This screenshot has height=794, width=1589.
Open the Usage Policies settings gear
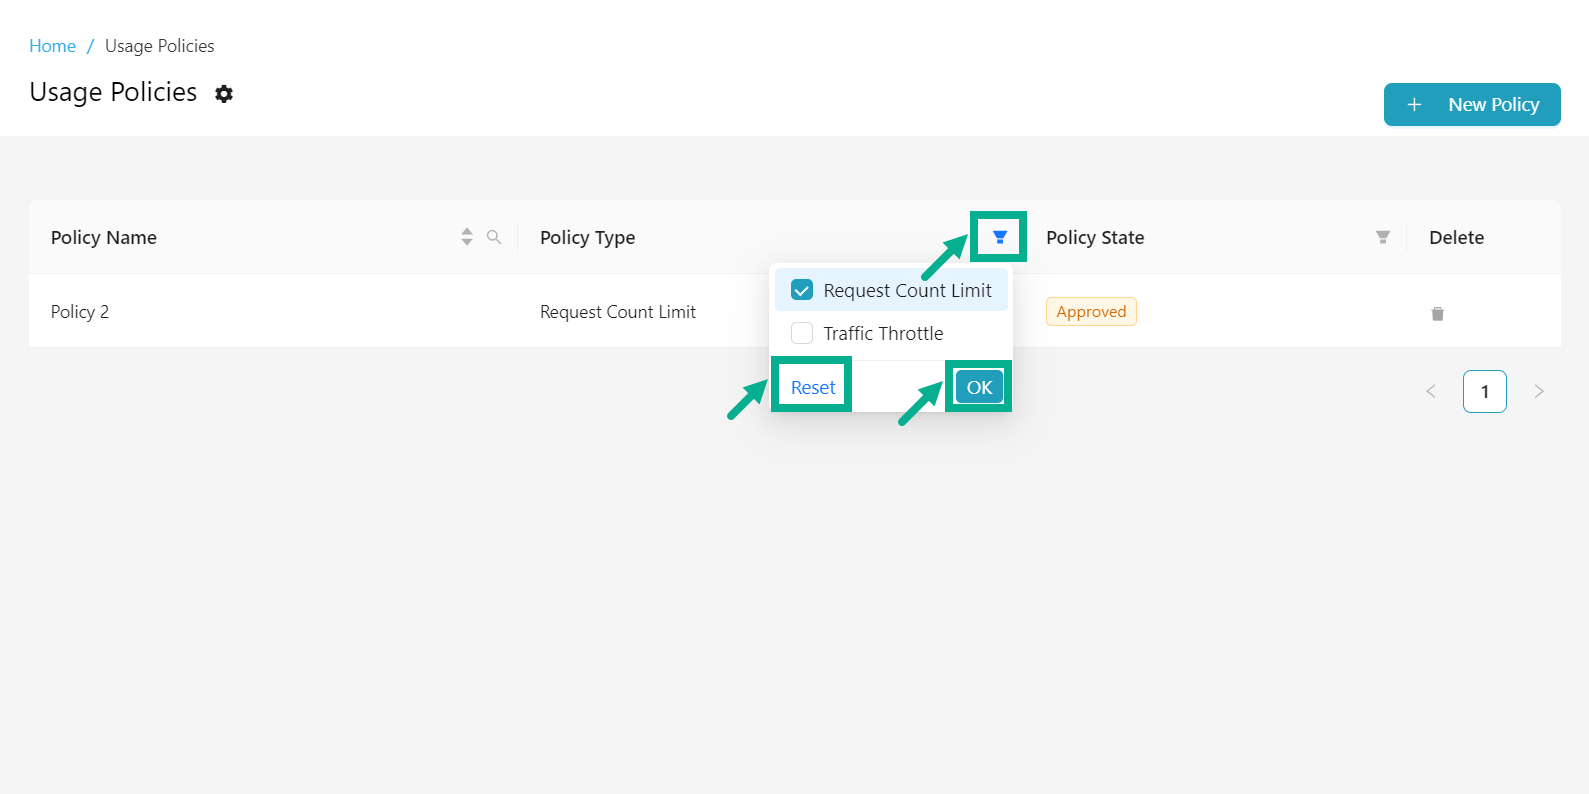pos(224,94)
